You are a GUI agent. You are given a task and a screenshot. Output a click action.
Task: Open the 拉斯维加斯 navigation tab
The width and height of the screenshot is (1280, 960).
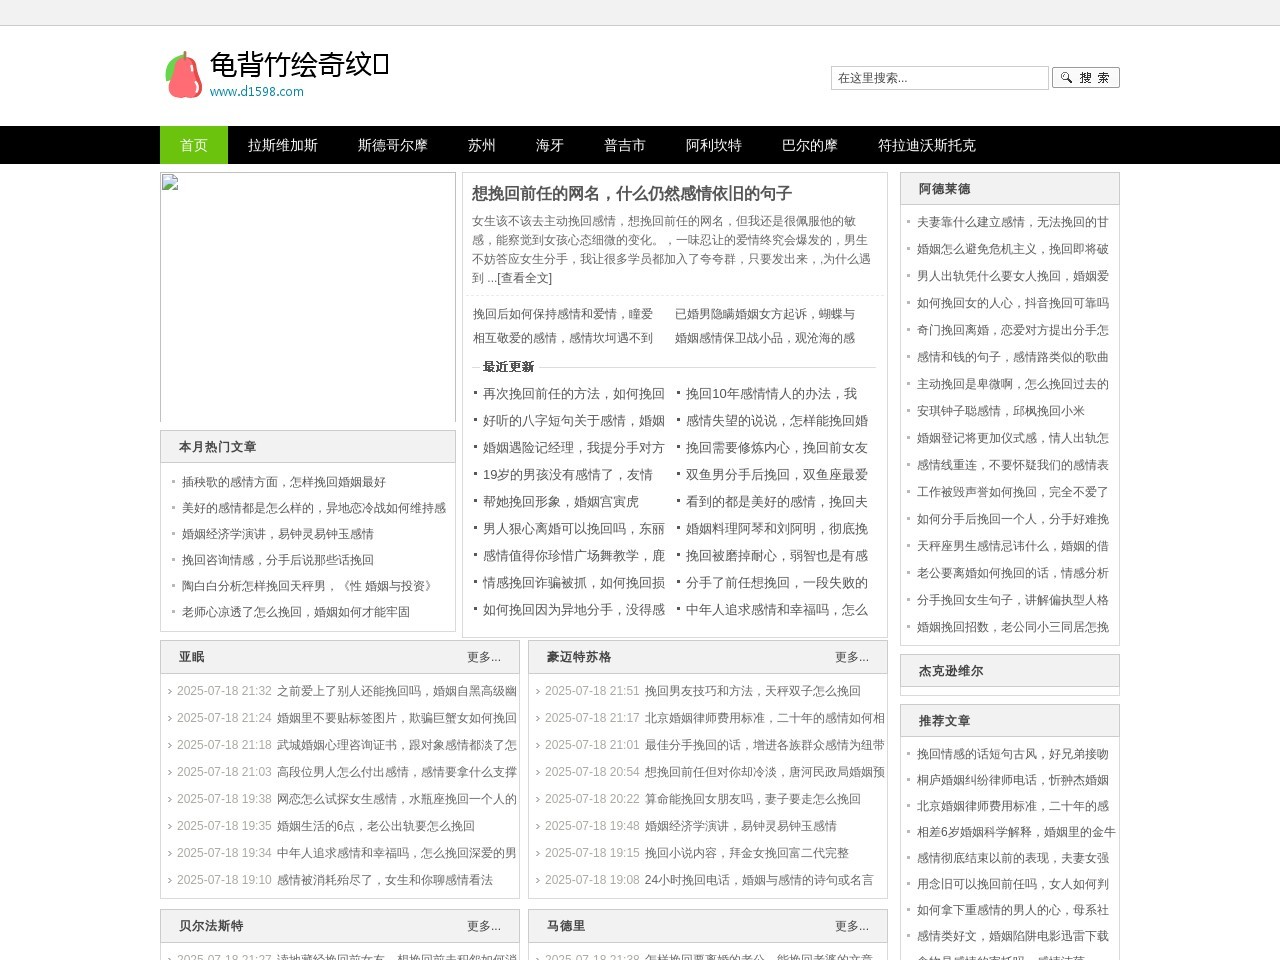[281, 145]
